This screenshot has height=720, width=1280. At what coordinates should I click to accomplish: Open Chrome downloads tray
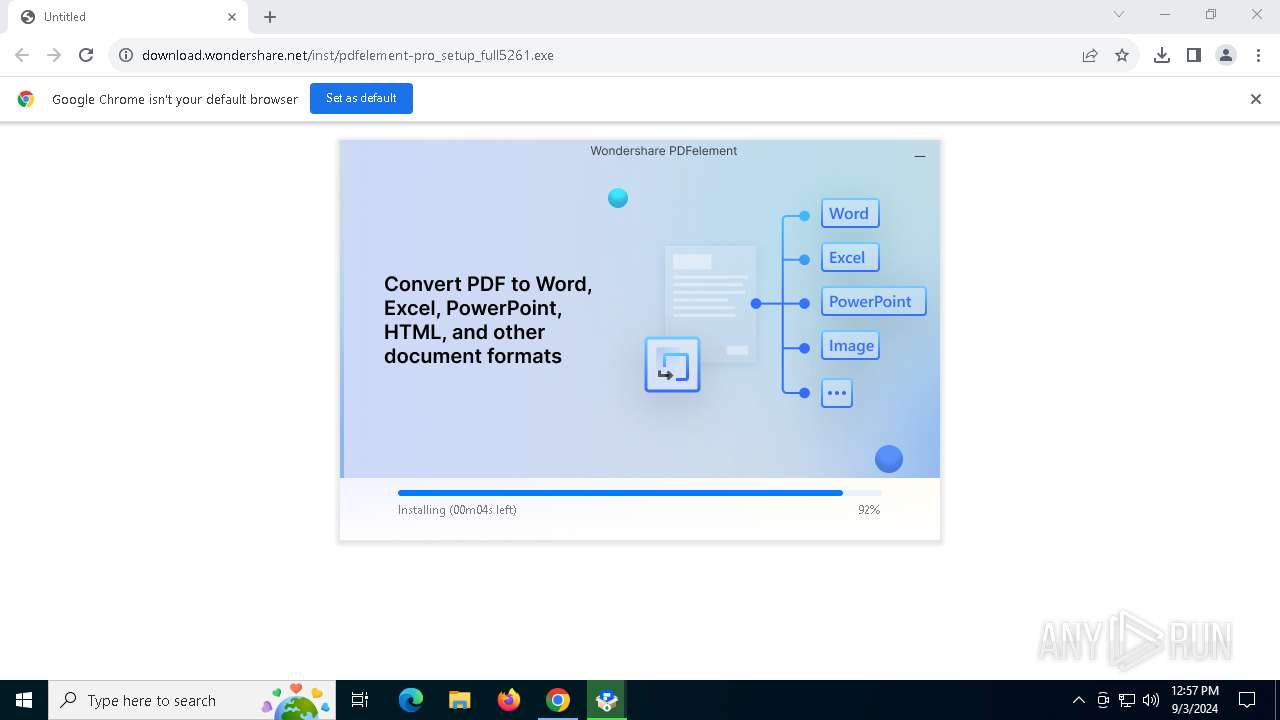[x=1162, y=55]
